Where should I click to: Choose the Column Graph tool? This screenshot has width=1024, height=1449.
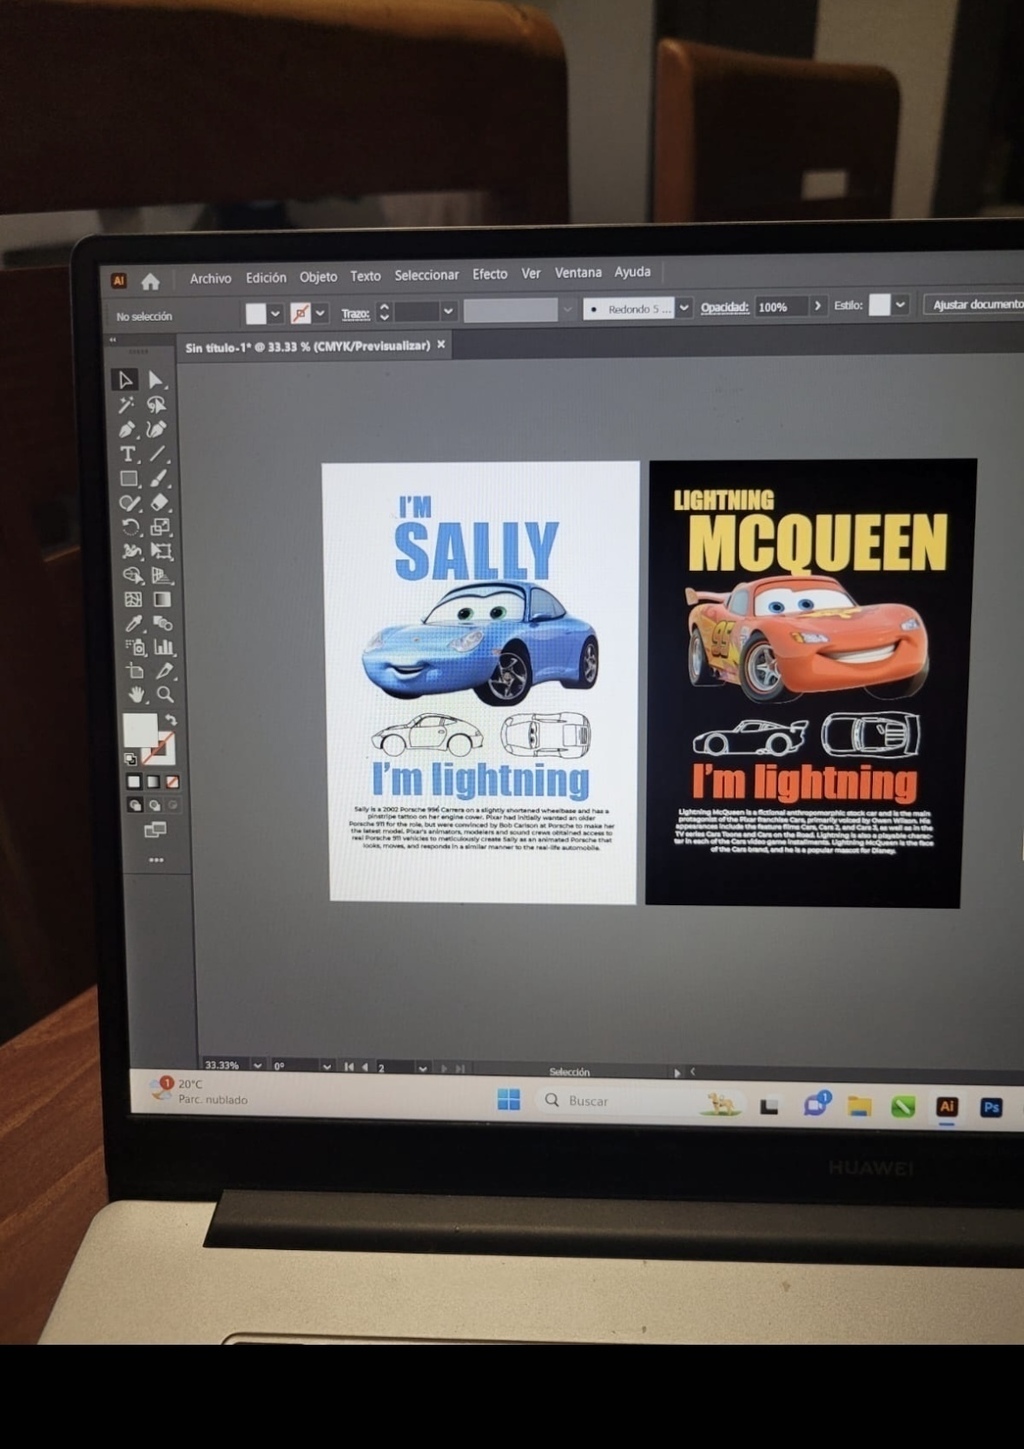164,647
